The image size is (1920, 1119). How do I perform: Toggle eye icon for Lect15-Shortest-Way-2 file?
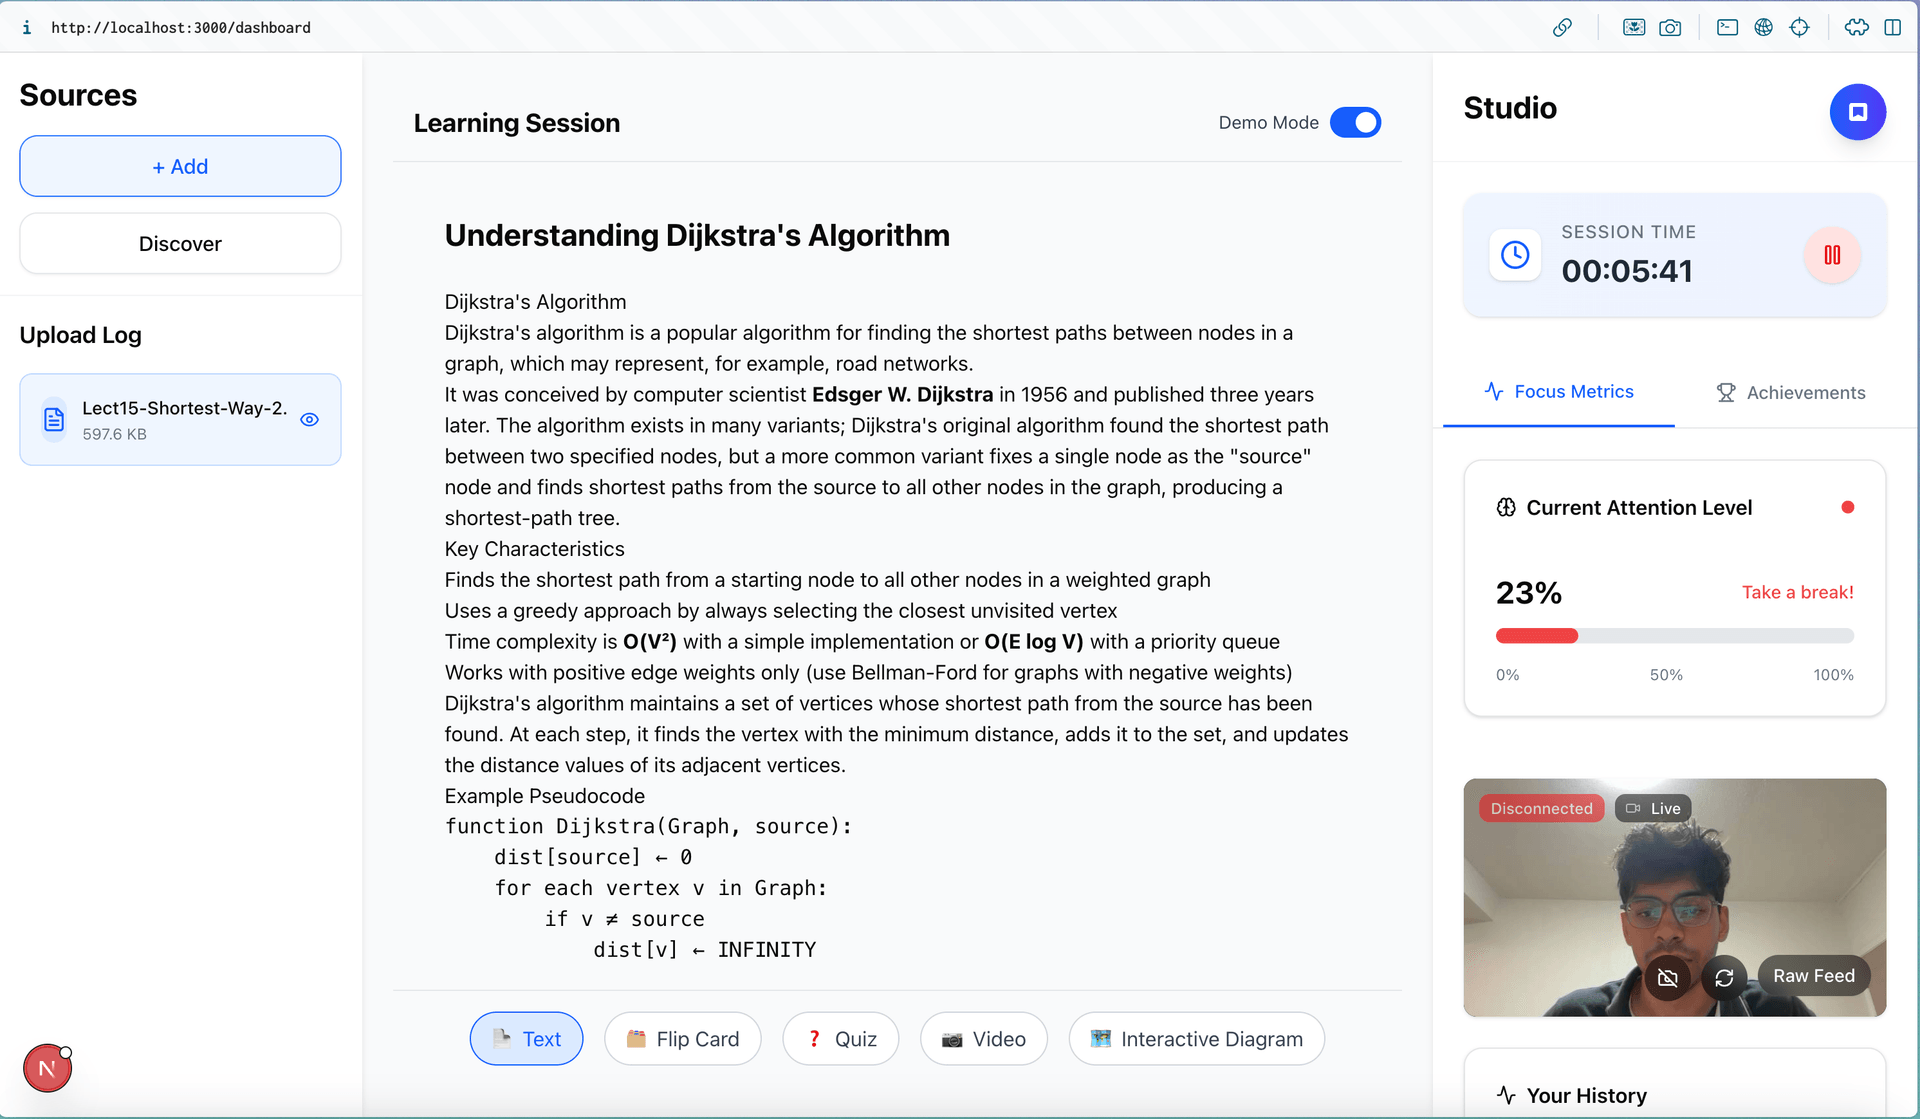[x=310, y=420]
